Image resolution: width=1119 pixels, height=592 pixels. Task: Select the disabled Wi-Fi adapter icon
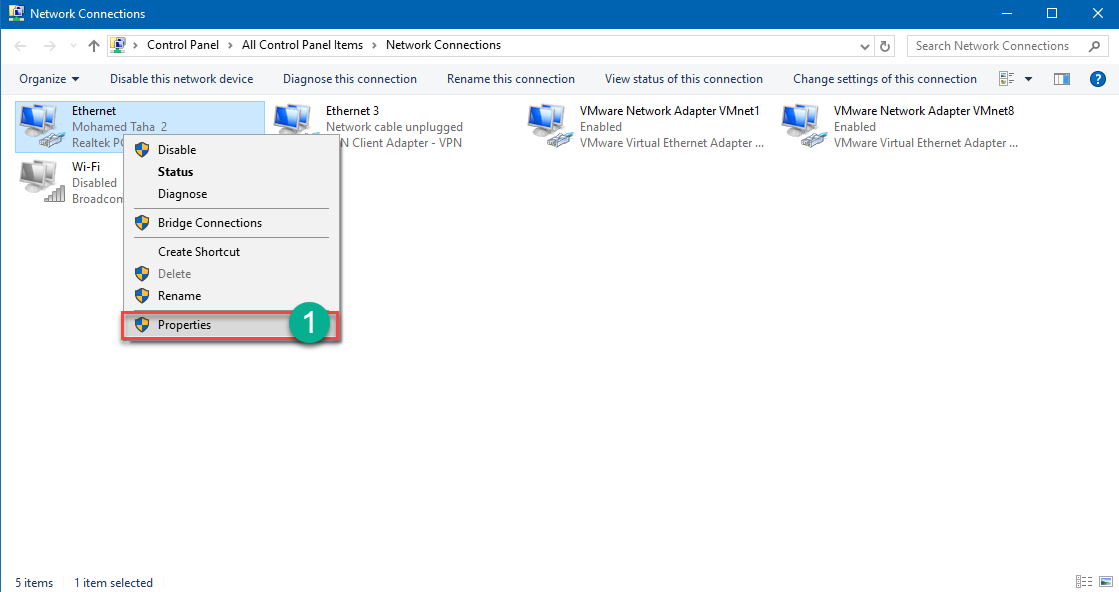pyautogui.click(x=40, y=180)
